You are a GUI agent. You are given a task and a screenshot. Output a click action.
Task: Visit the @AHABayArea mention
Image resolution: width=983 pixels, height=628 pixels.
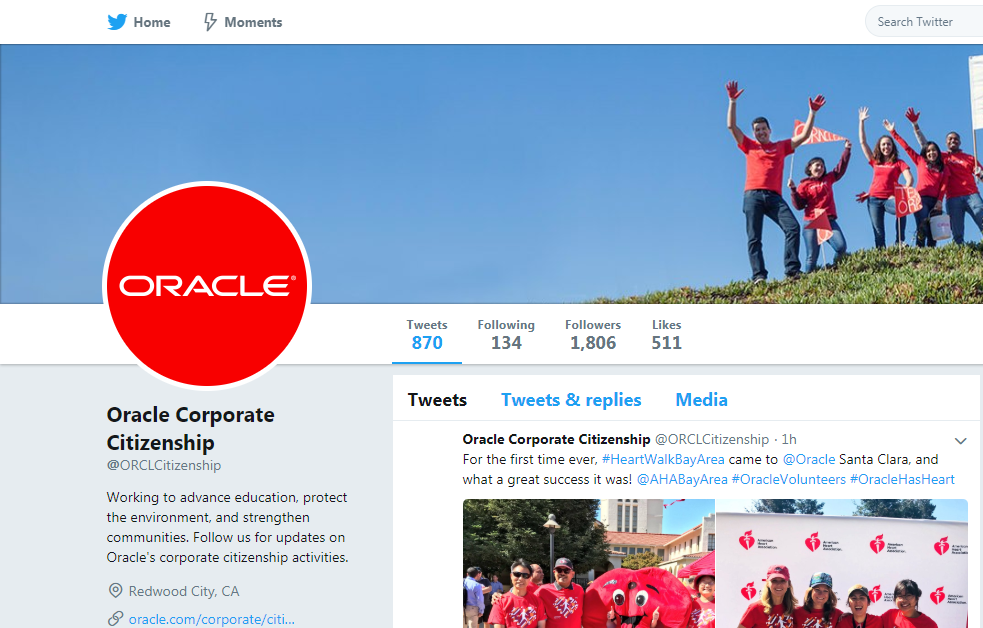coord(681,479)
